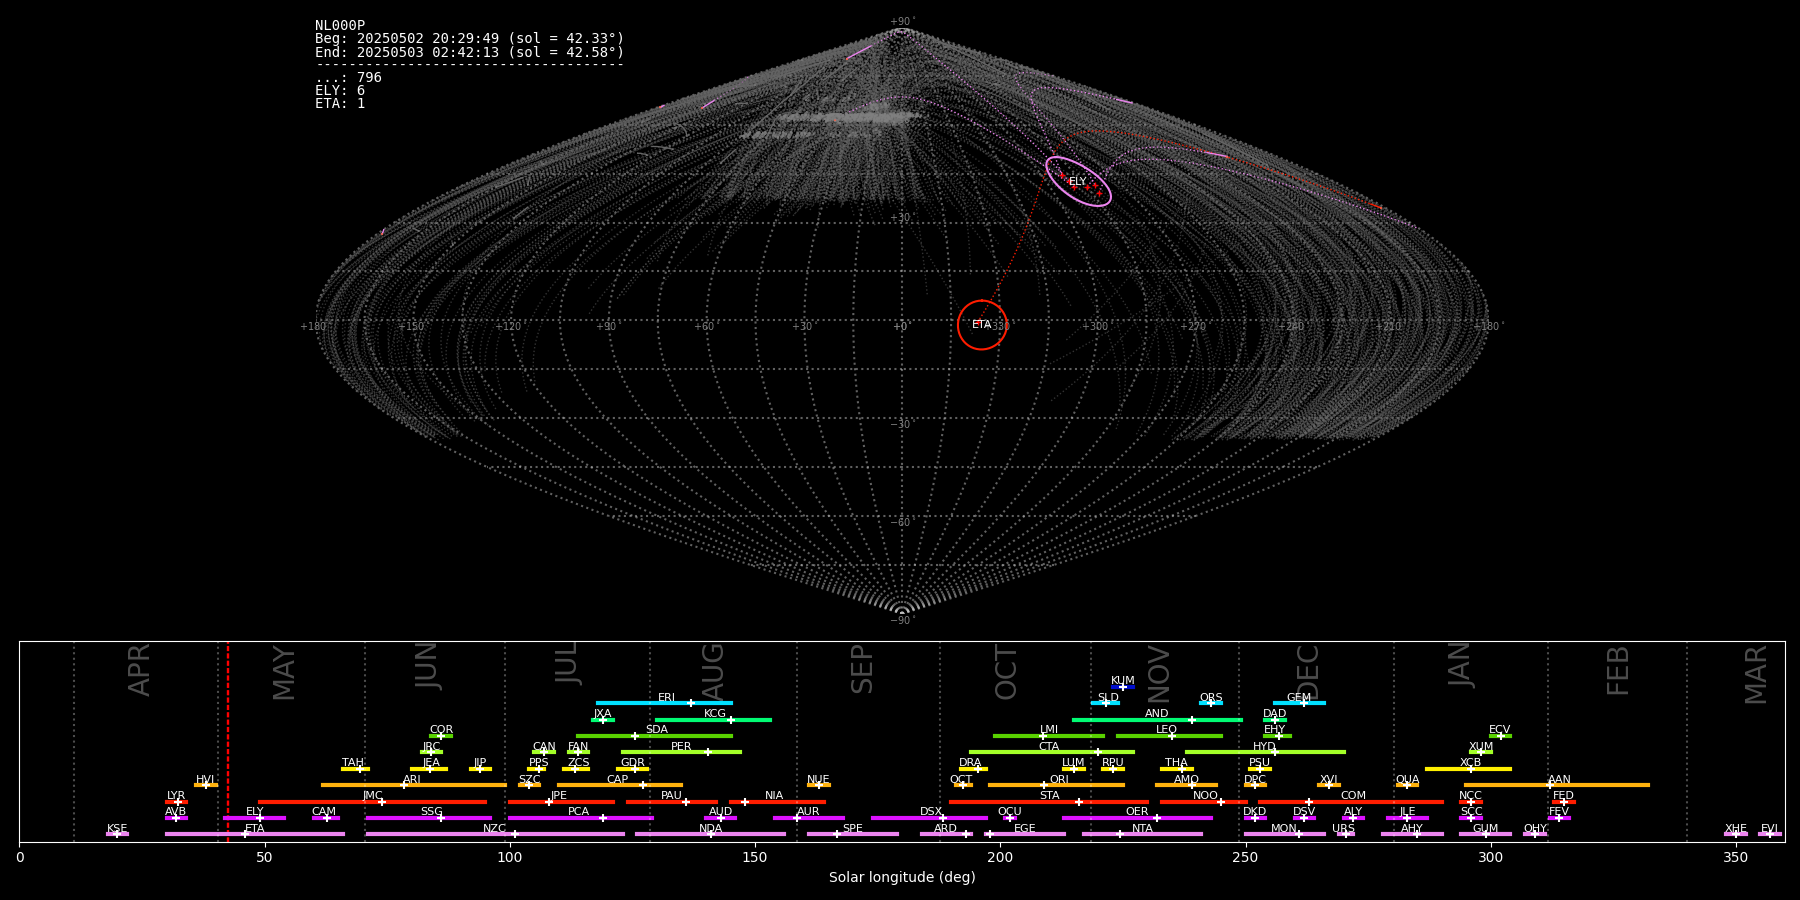The width and height of the screenshot is (1800, 900).
Task: Click the KSE shower bar in timeline
Action: point(117,834)
